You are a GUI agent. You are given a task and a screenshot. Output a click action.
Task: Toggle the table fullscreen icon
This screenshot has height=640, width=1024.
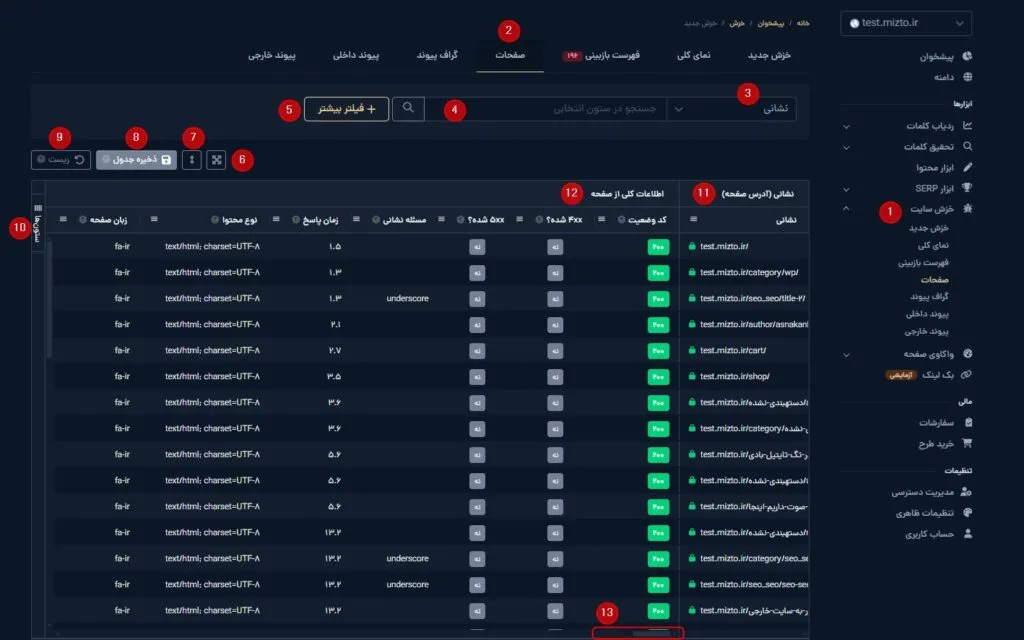tap(216, 160)
